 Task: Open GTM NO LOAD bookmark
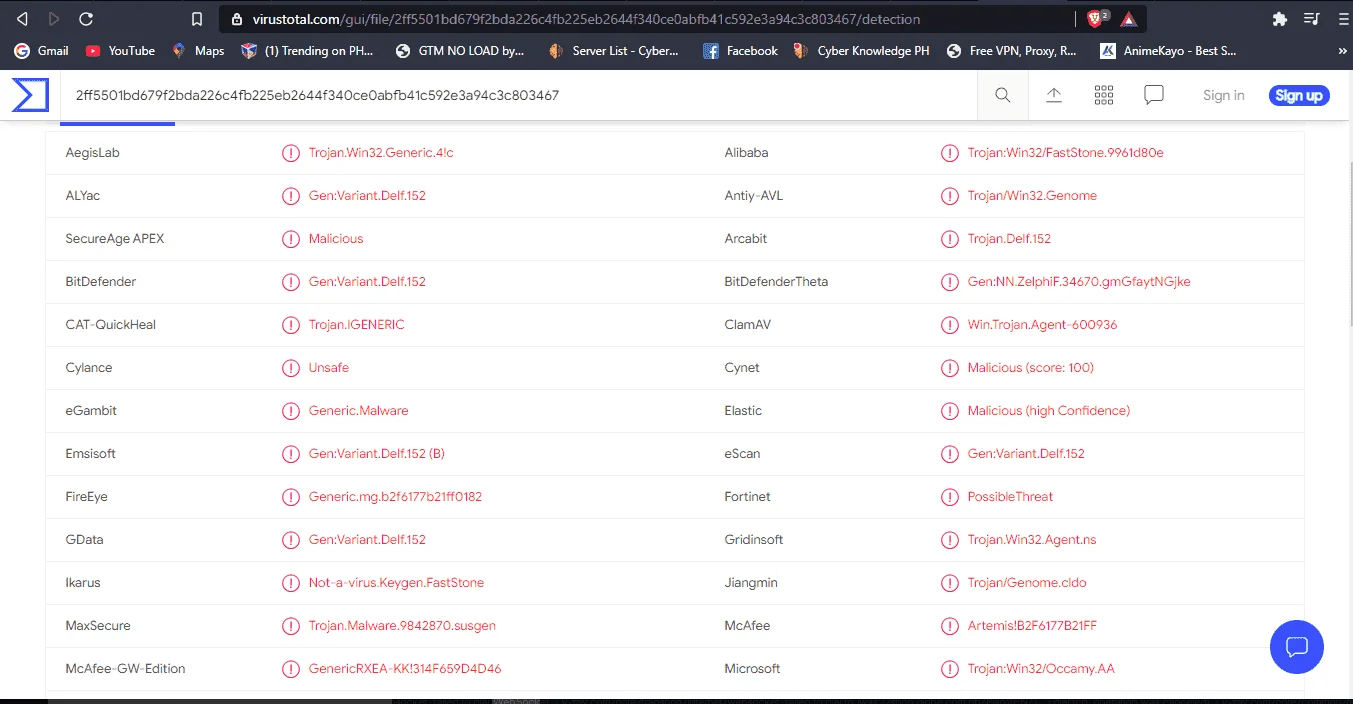pyautogui.click(x=460, y=51)
